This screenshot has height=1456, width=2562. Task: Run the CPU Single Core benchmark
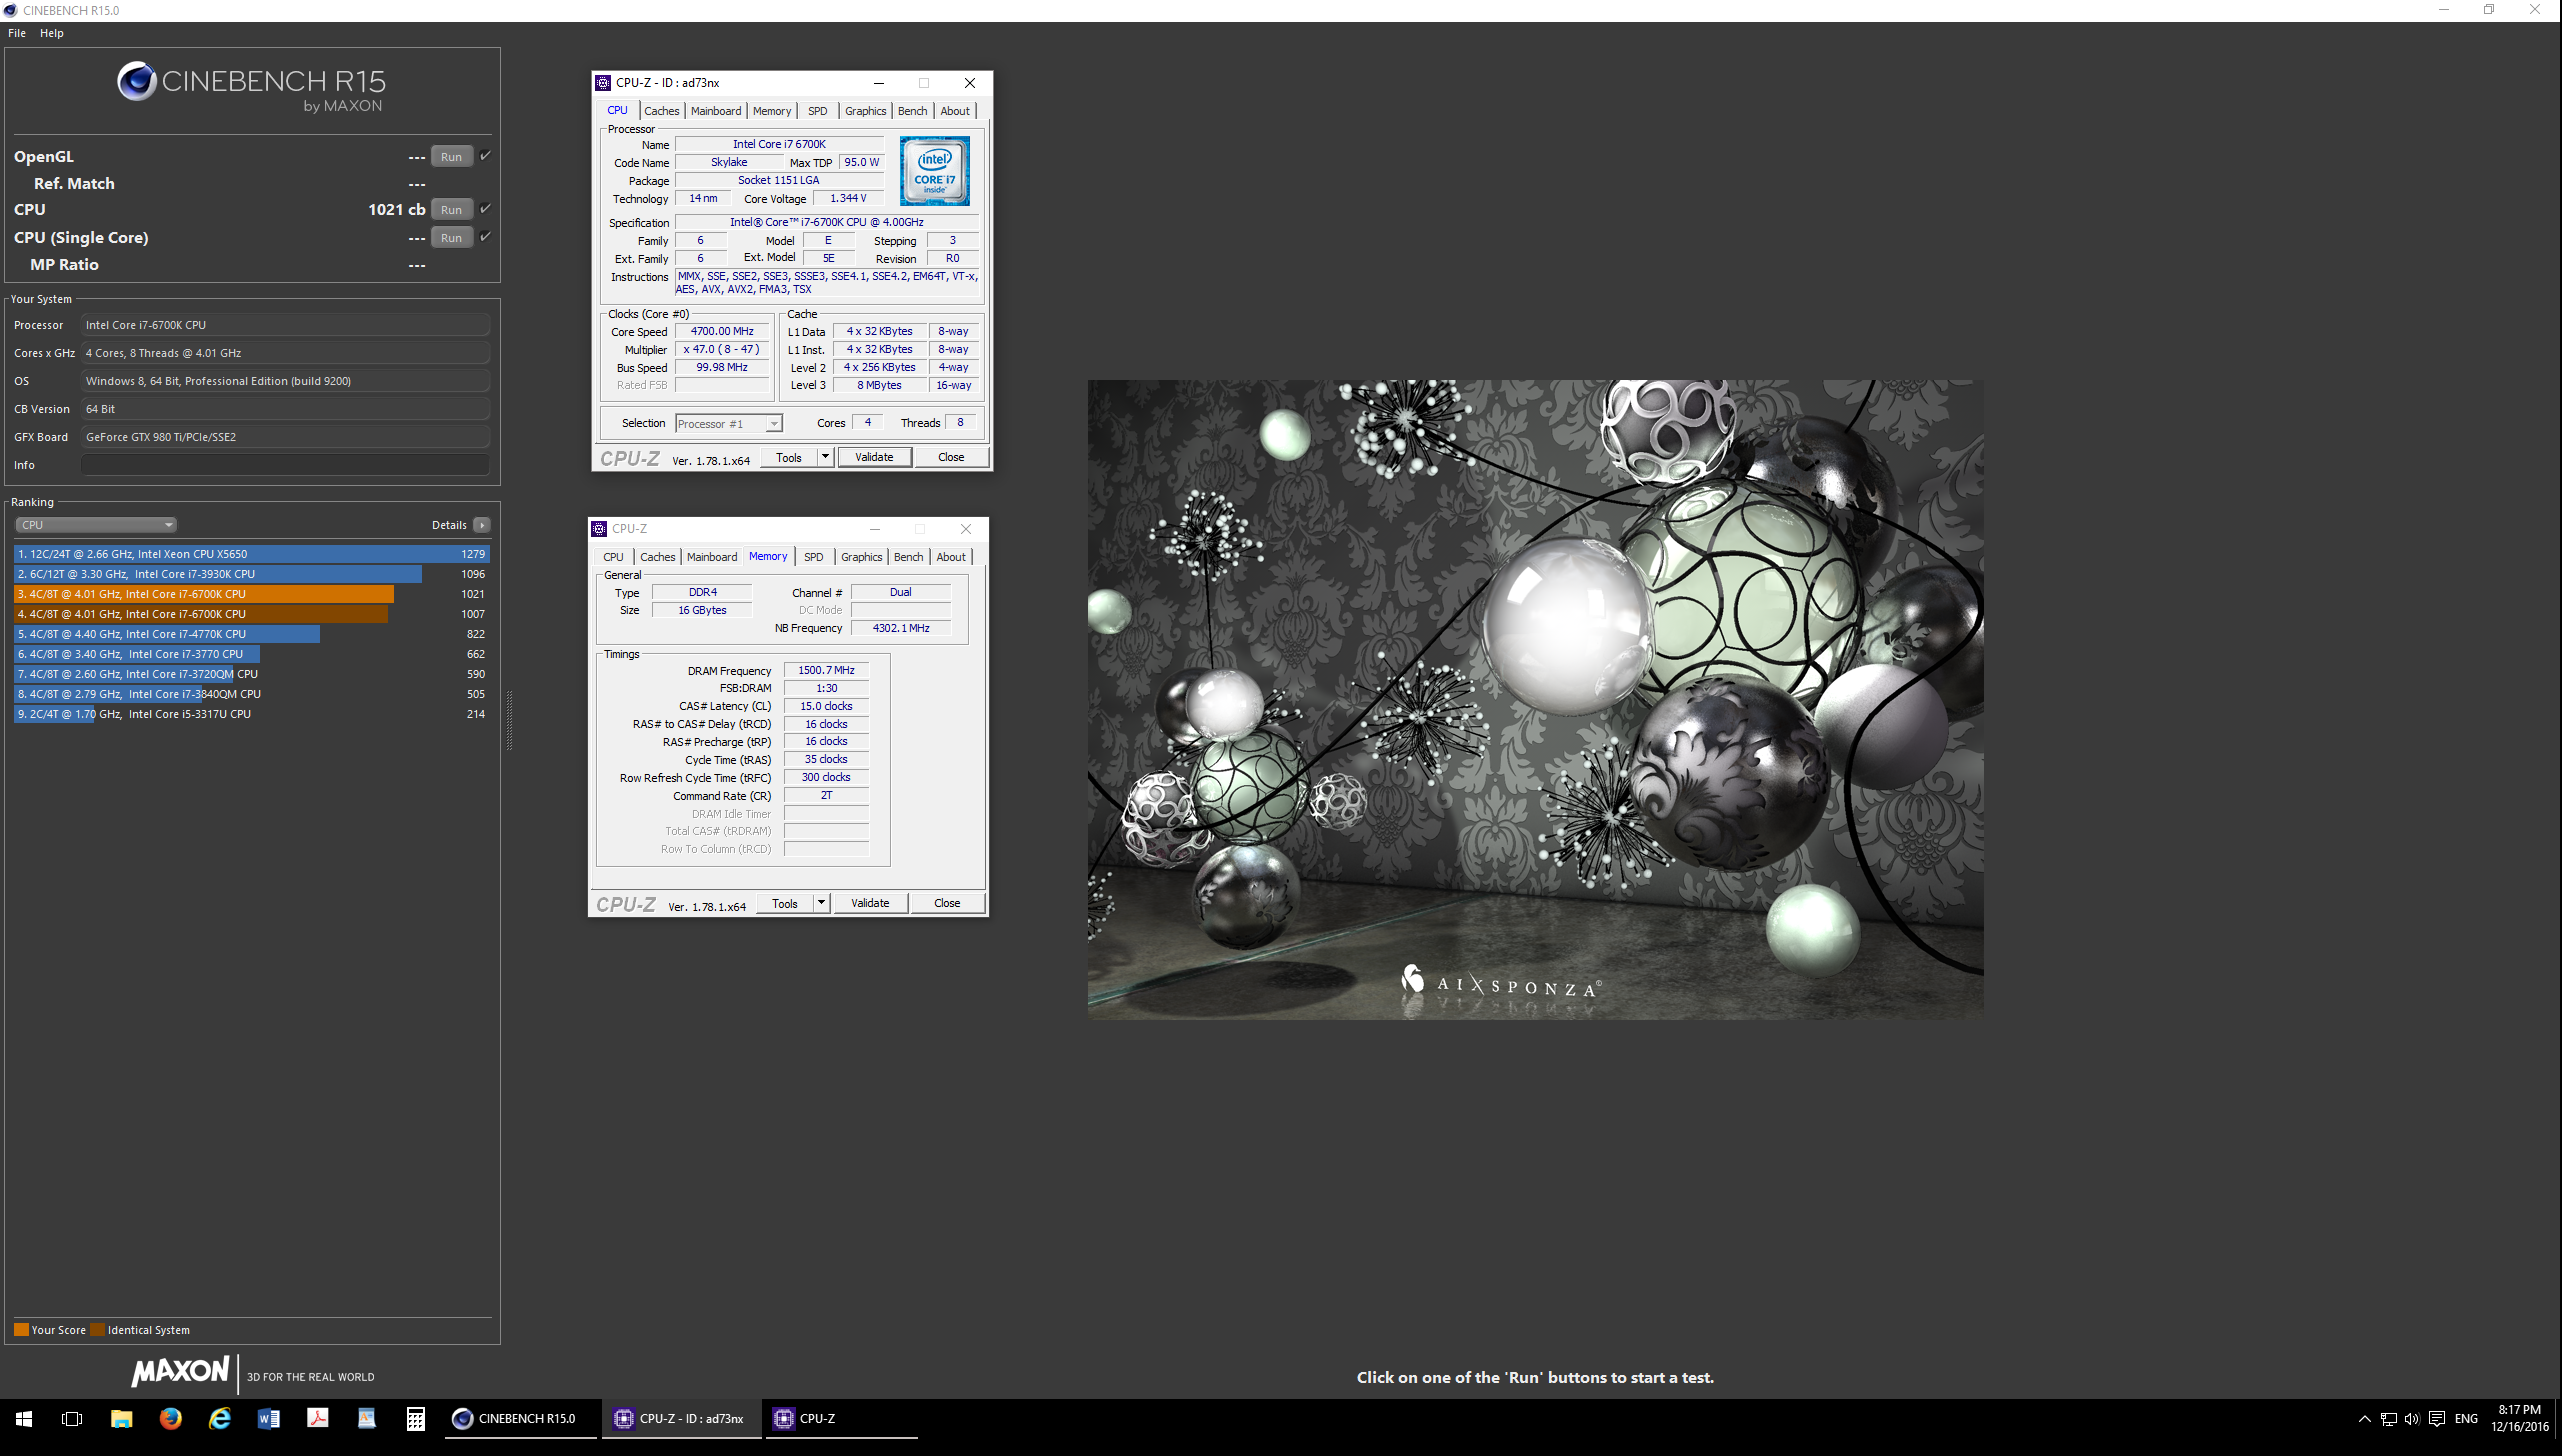pyautogui.click(x=452, y=237)
